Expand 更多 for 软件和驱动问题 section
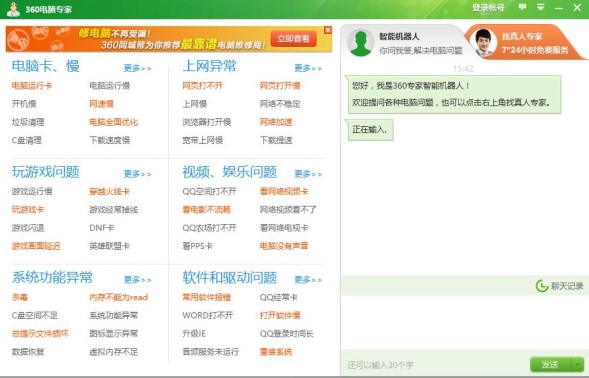 [x=308, y=280]
